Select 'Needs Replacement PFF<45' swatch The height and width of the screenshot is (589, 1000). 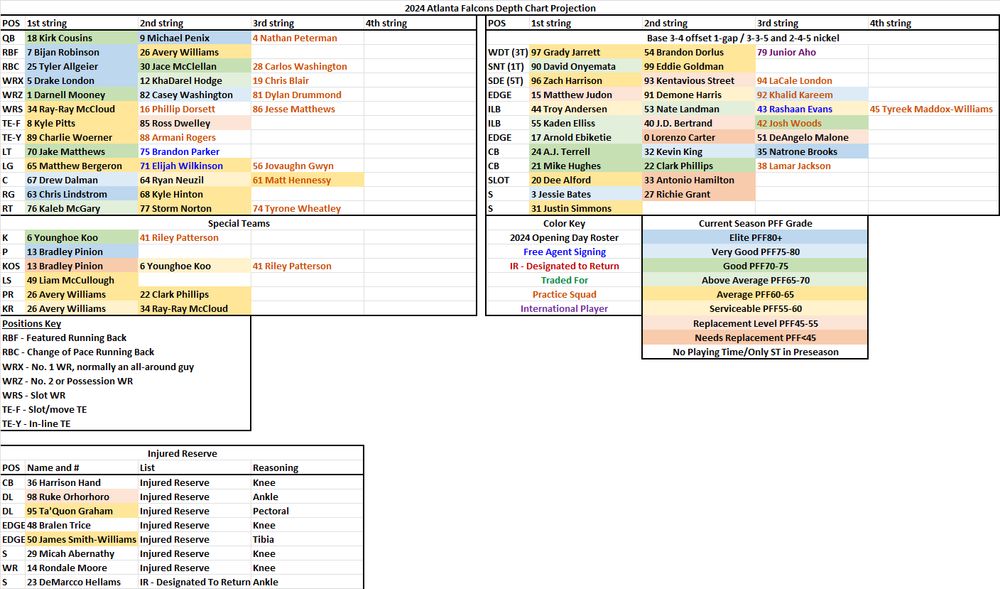pos(755,338)
